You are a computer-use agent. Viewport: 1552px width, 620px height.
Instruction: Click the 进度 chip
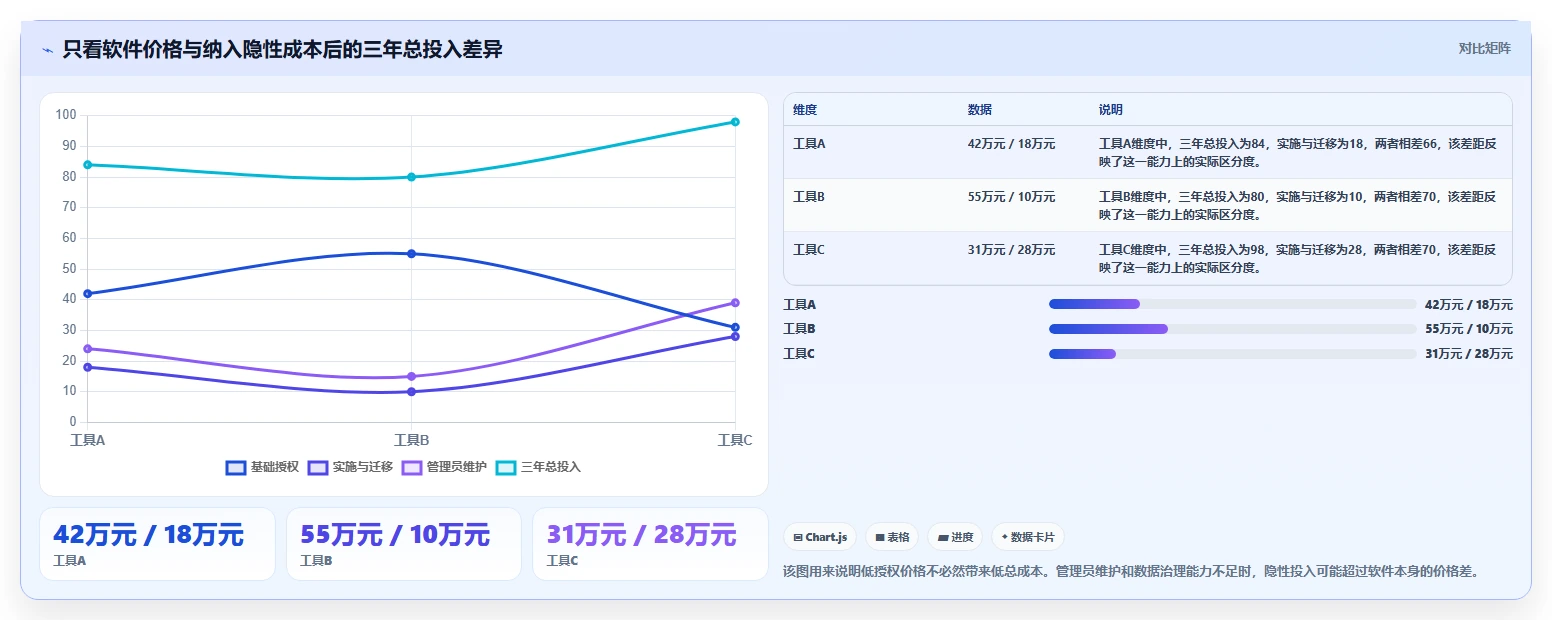955,537
